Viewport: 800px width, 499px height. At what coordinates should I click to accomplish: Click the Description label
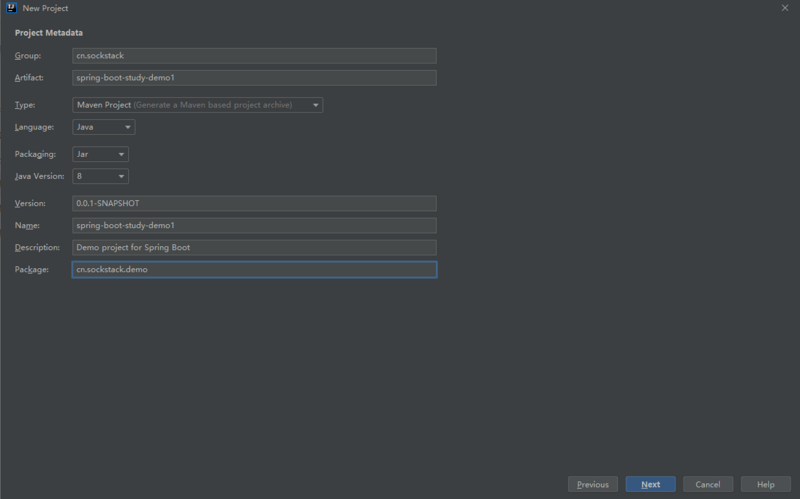(37, 247)
